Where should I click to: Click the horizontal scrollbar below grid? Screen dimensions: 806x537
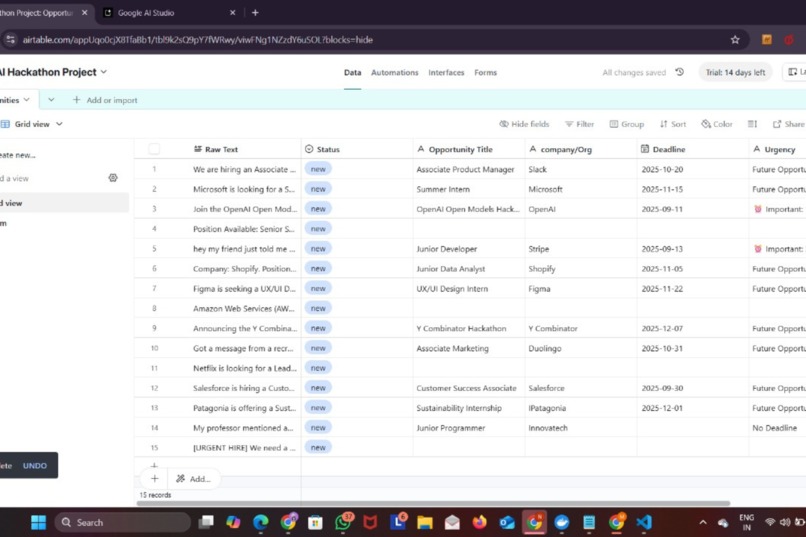click(x=433, y=503)
